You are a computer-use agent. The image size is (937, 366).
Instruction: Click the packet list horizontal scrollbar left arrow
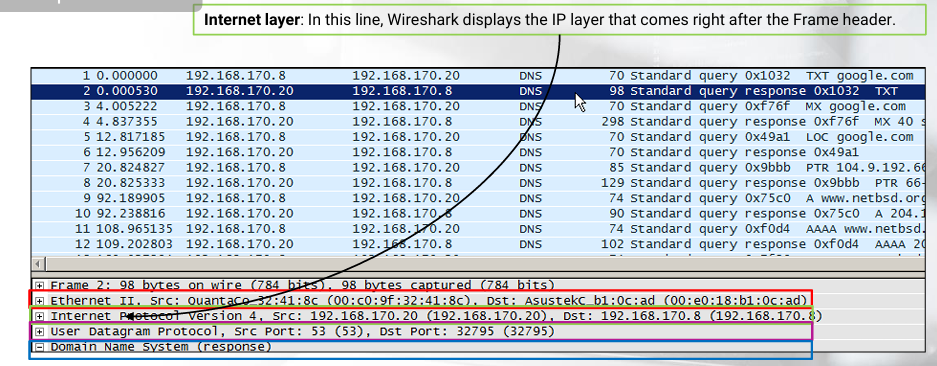[39, 264]
